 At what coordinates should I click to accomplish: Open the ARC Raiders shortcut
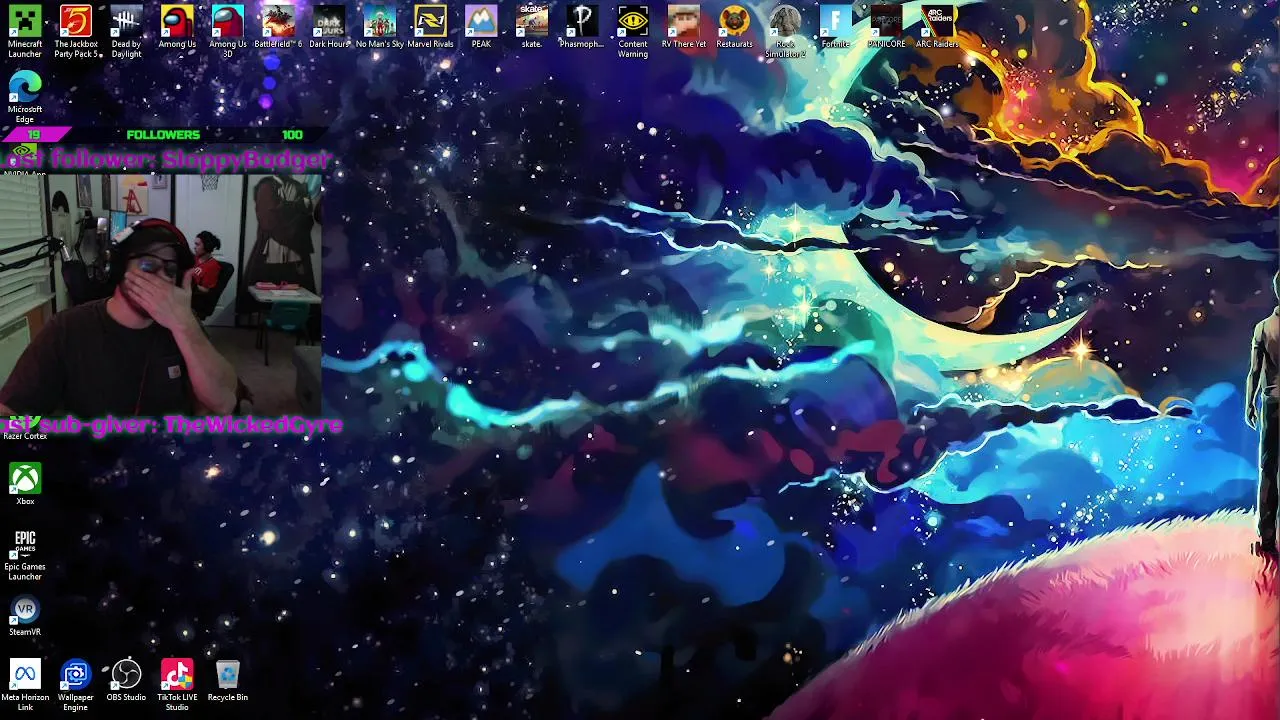tap(937, 27)
